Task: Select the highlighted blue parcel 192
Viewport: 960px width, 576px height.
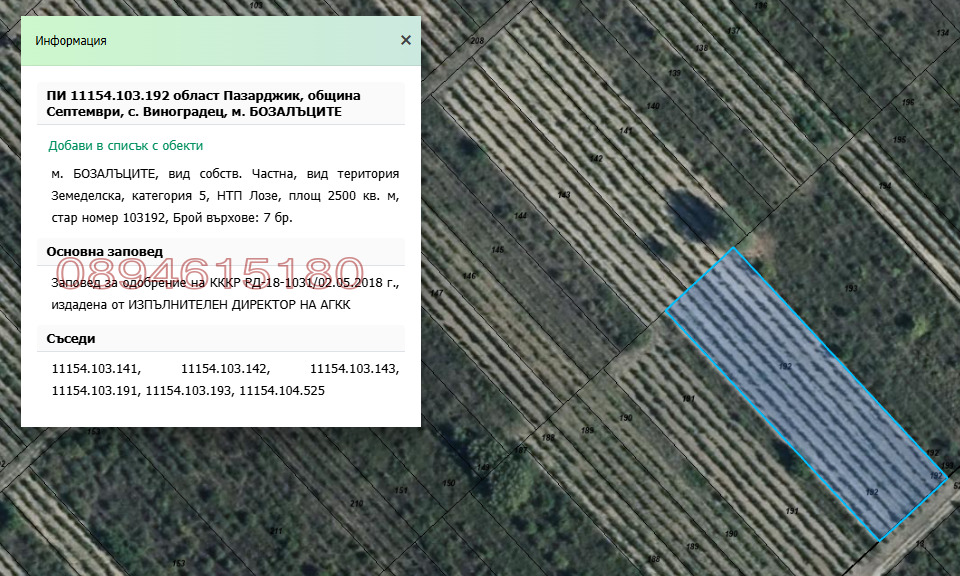Action: tap(806, 394)
